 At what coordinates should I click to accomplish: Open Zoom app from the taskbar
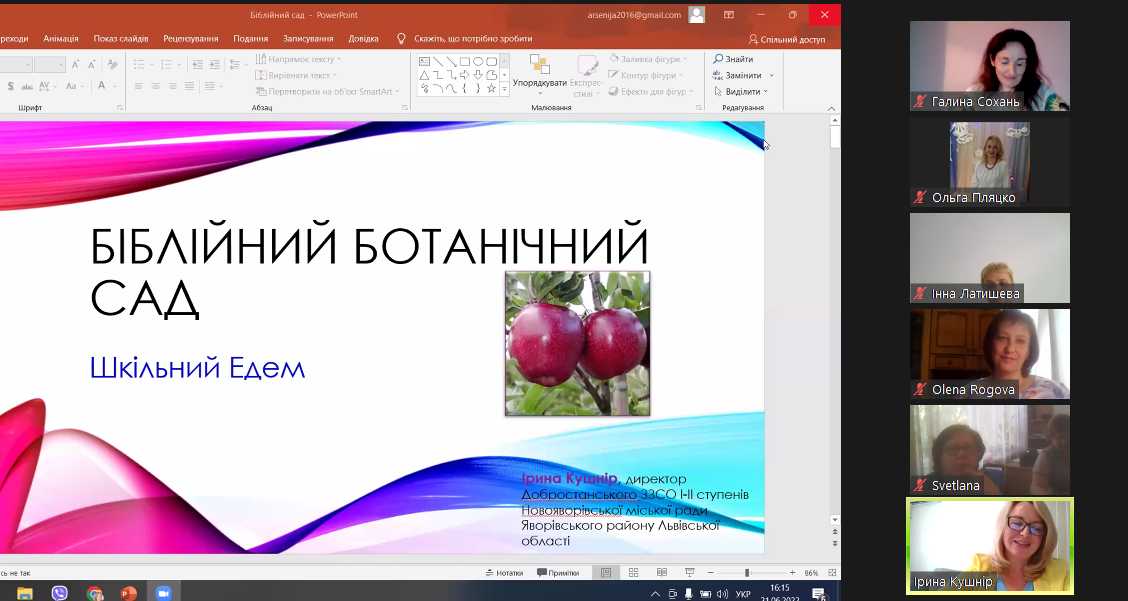click(163, 593)
